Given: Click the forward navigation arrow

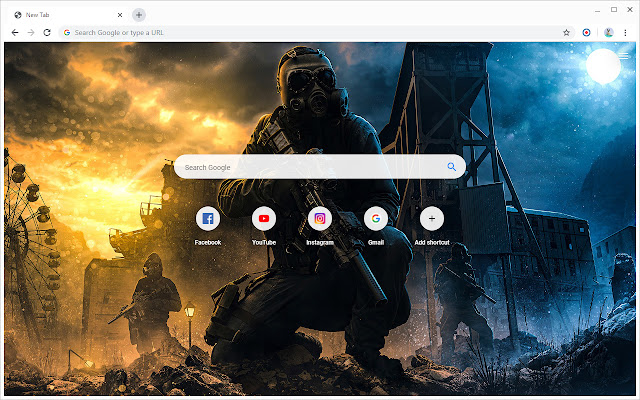Looking at the screenshot, I should (31, 33).
